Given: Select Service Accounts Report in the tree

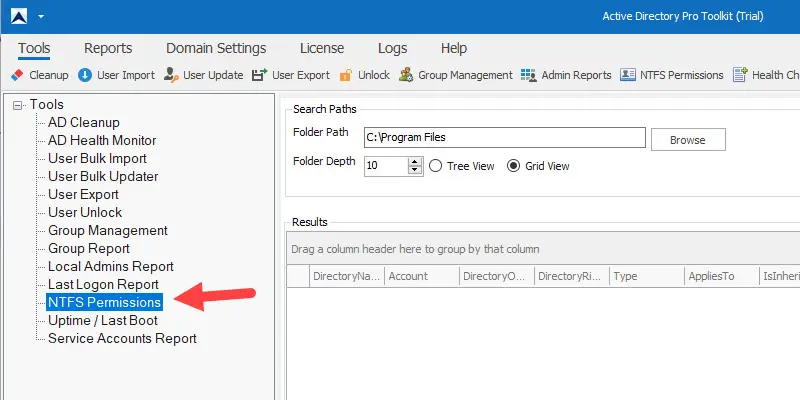Looking at the screenshot, I should tap(122, 339).
